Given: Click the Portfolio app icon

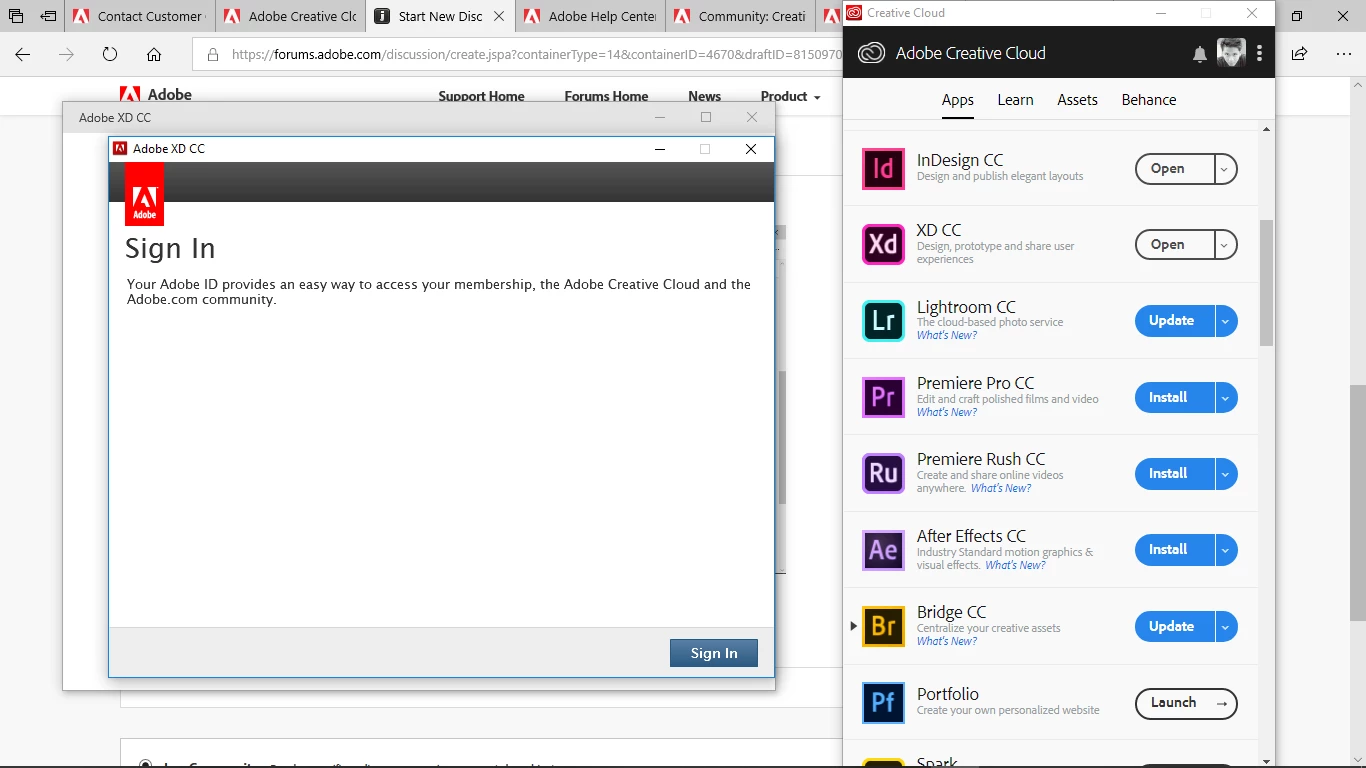Looking at the screenshot, I should pyautogui.click(x=883, y=703).
